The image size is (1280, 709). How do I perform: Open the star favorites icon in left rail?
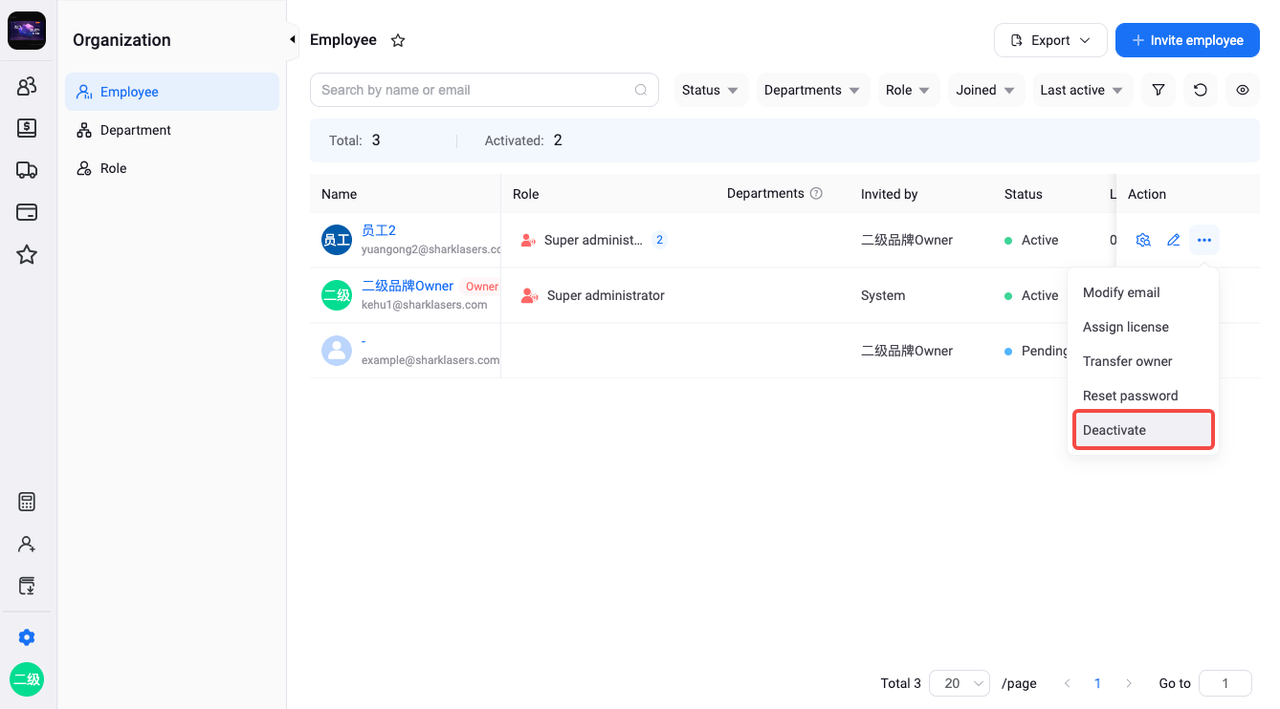(x=27, y=255)
